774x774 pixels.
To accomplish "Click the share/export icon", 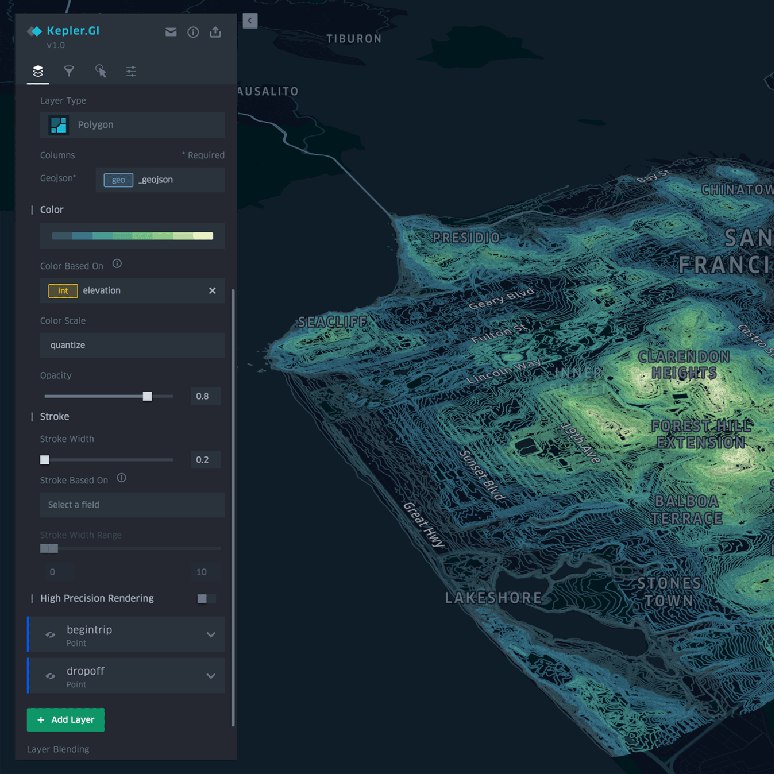I will coord(215,32).
